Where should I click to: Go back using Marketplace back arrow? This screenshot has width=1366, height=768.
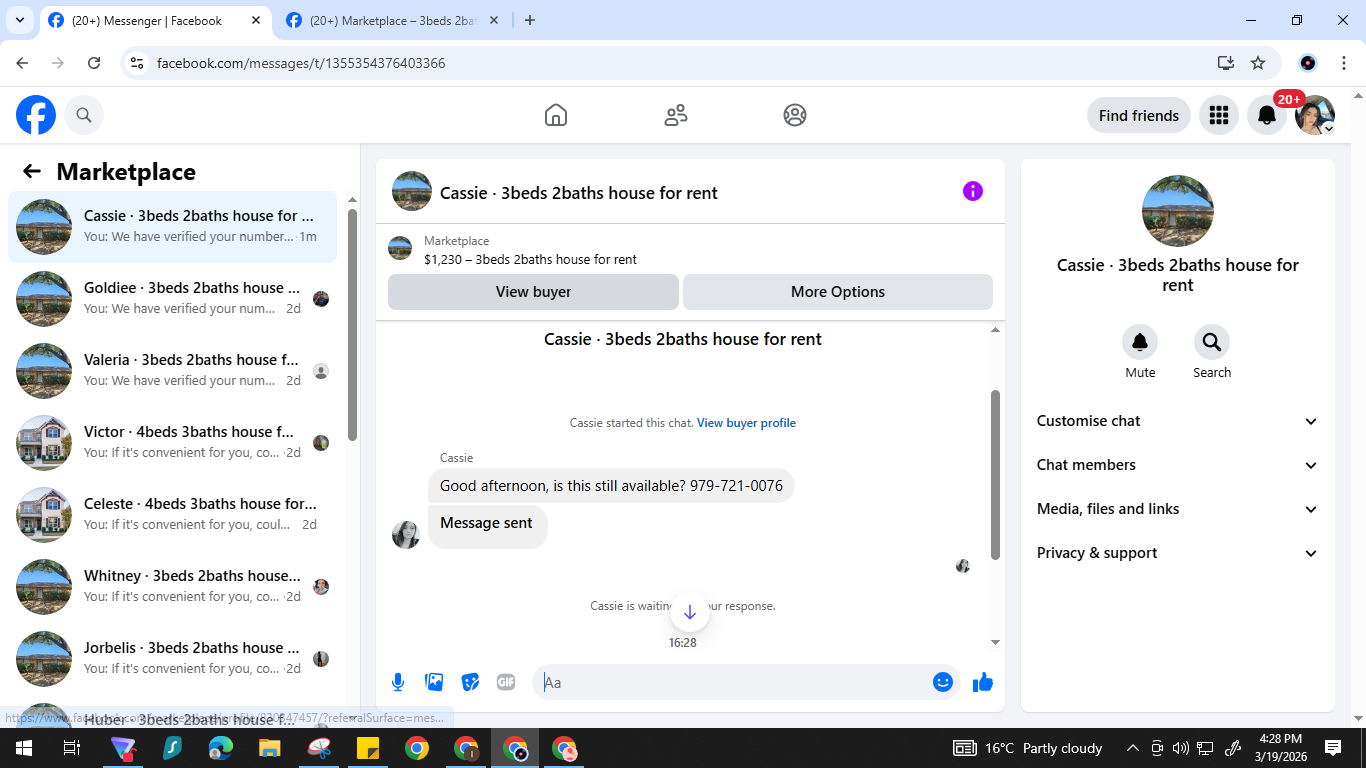(32, 171)
